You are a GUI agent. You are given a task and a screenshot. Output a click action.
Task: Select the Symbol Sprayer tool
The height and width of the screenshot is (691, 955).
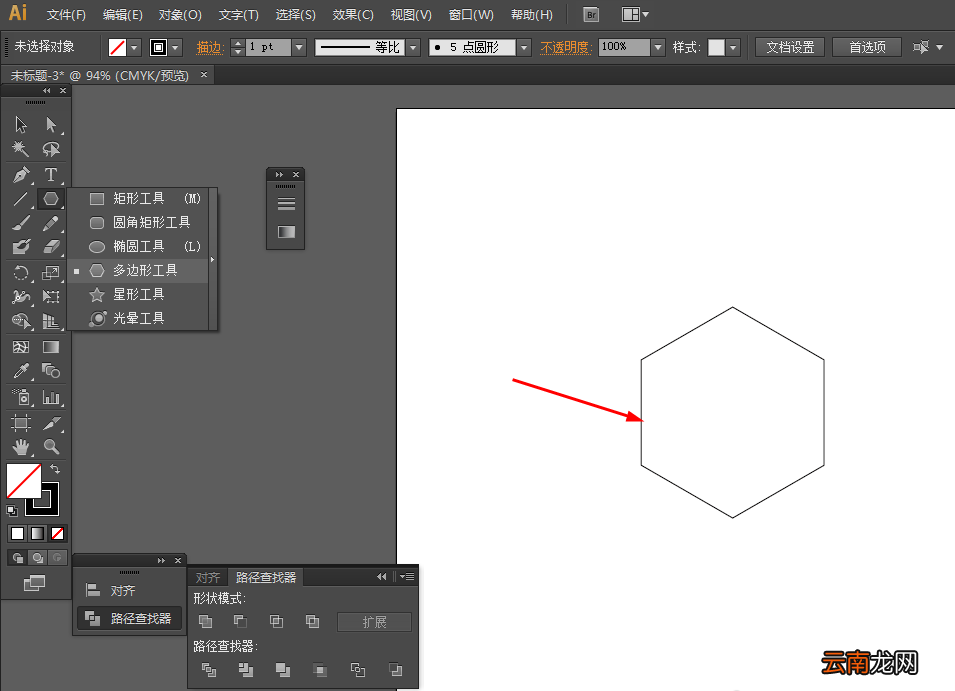[21, 398]
